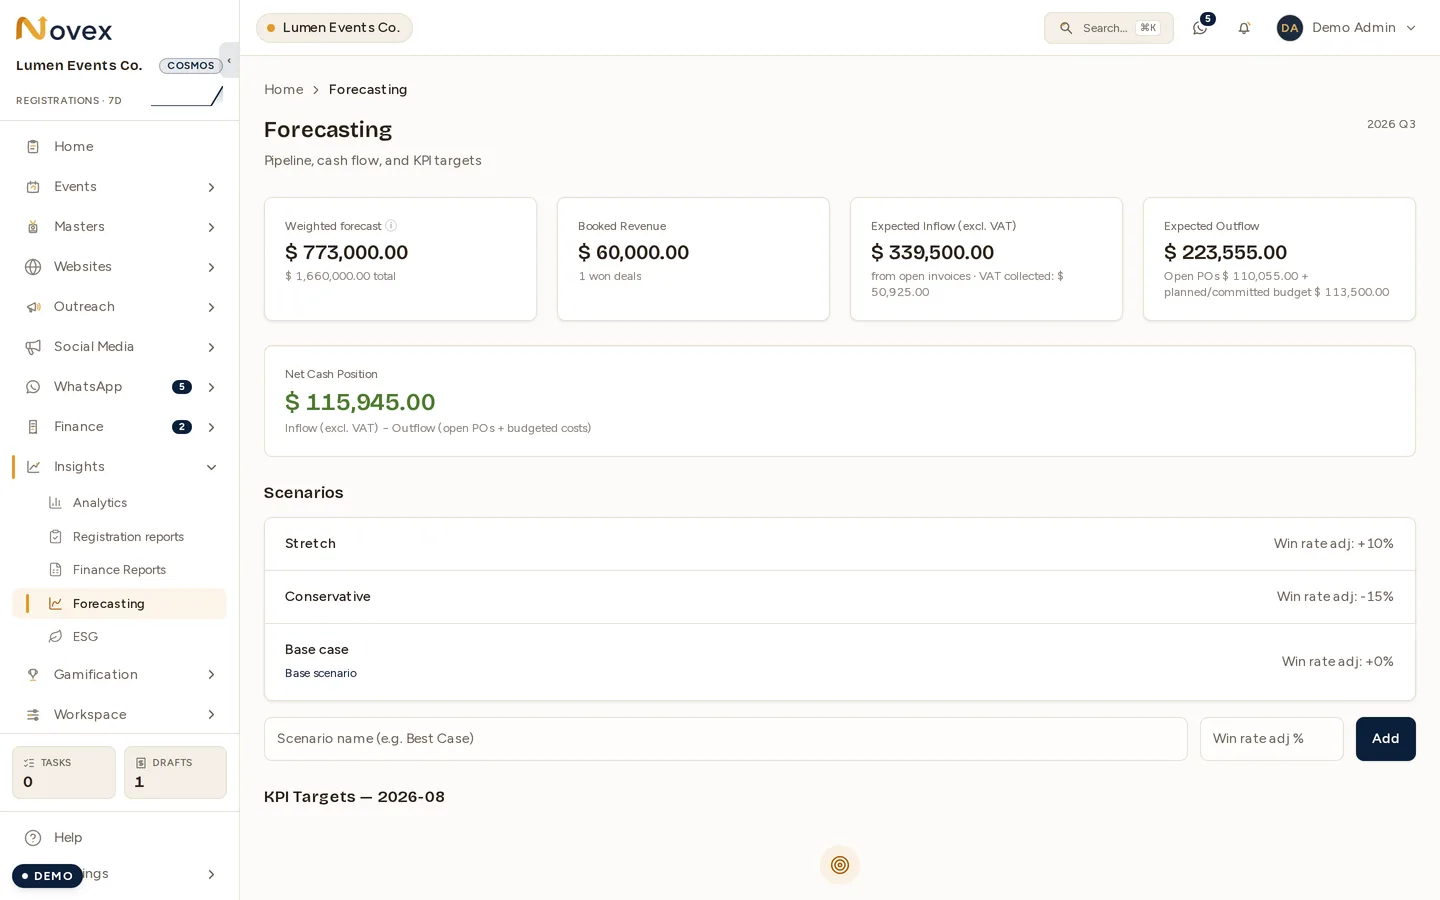Click the Finance Reports document icon
The width and height of the screenshot is (1440, 900).
[56, 570]
